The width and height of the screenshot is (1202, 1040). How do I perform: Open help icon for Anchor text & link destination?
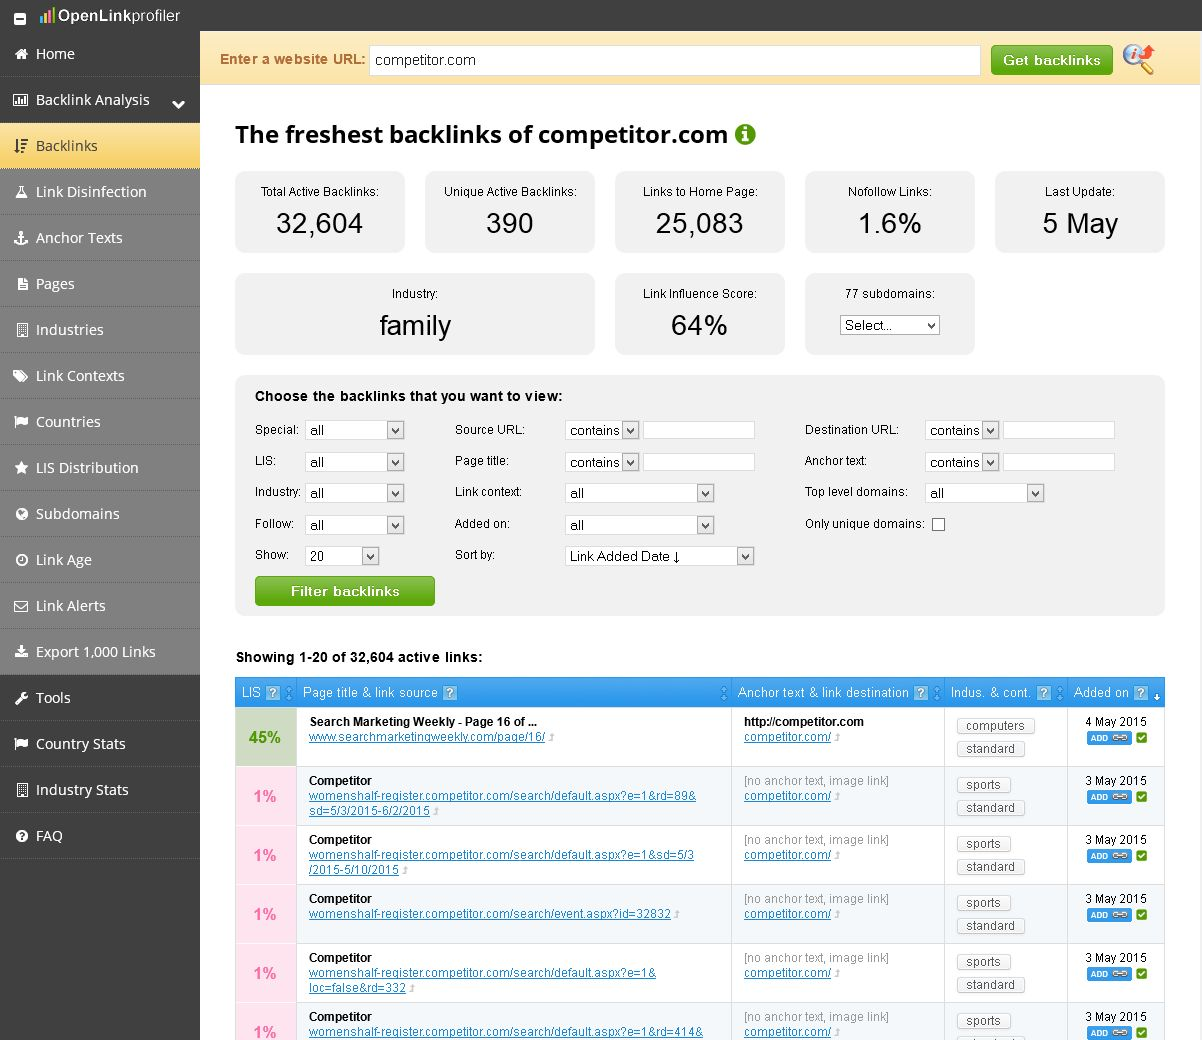coord(921,693)
